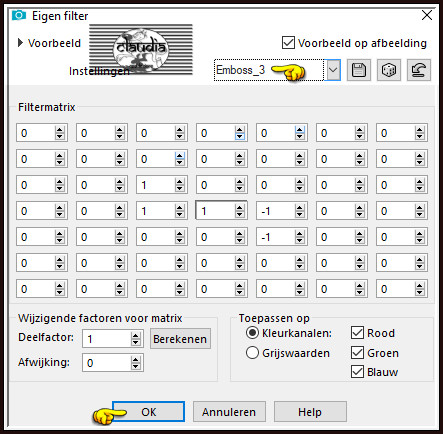Click the Deelfactor spinner arrows
This screenshot has width=443, height=434.
tap(135, 339)
